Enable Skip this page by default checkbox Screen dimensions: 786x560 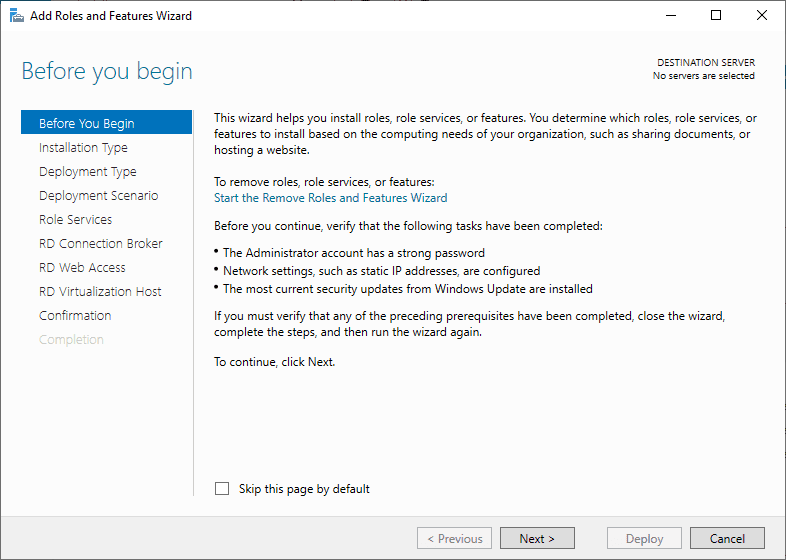pyautogui.click(x=222, y=489)
